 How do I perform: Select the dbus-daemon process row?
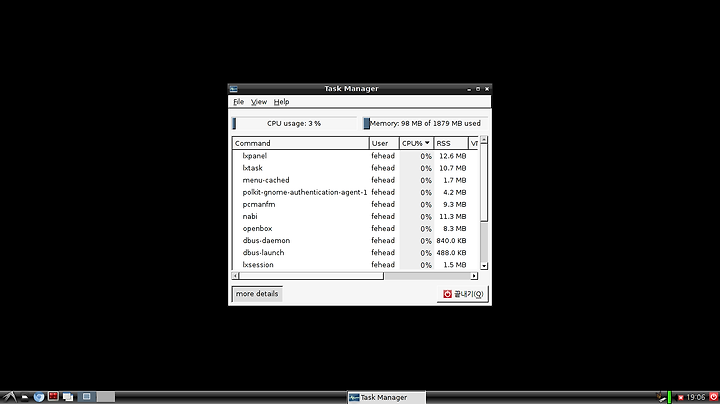356,241
